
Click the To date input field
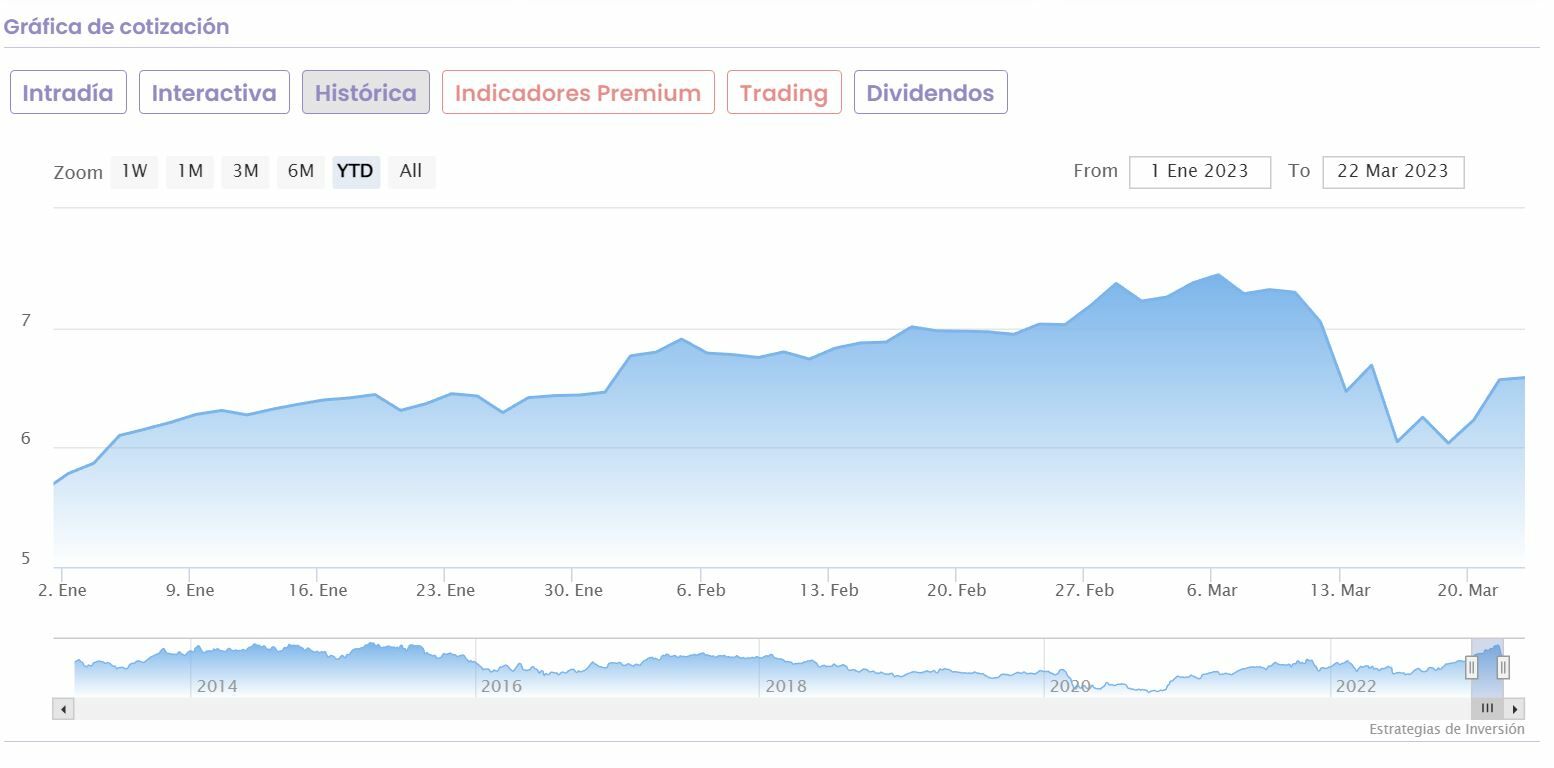pos(1392,172)
